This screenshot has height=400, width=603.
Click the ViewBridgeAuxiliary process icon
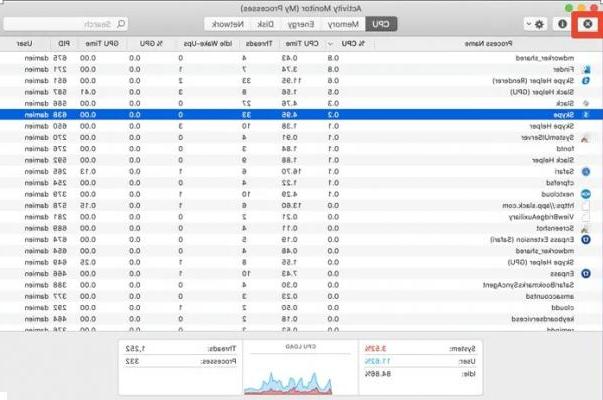586,217
